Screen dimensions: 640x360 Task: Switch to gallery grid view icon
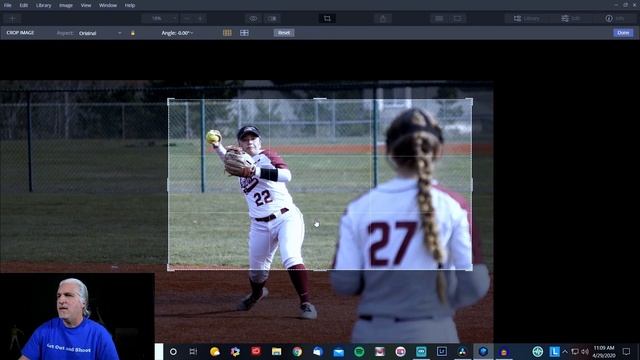click(x=439, y=19)
